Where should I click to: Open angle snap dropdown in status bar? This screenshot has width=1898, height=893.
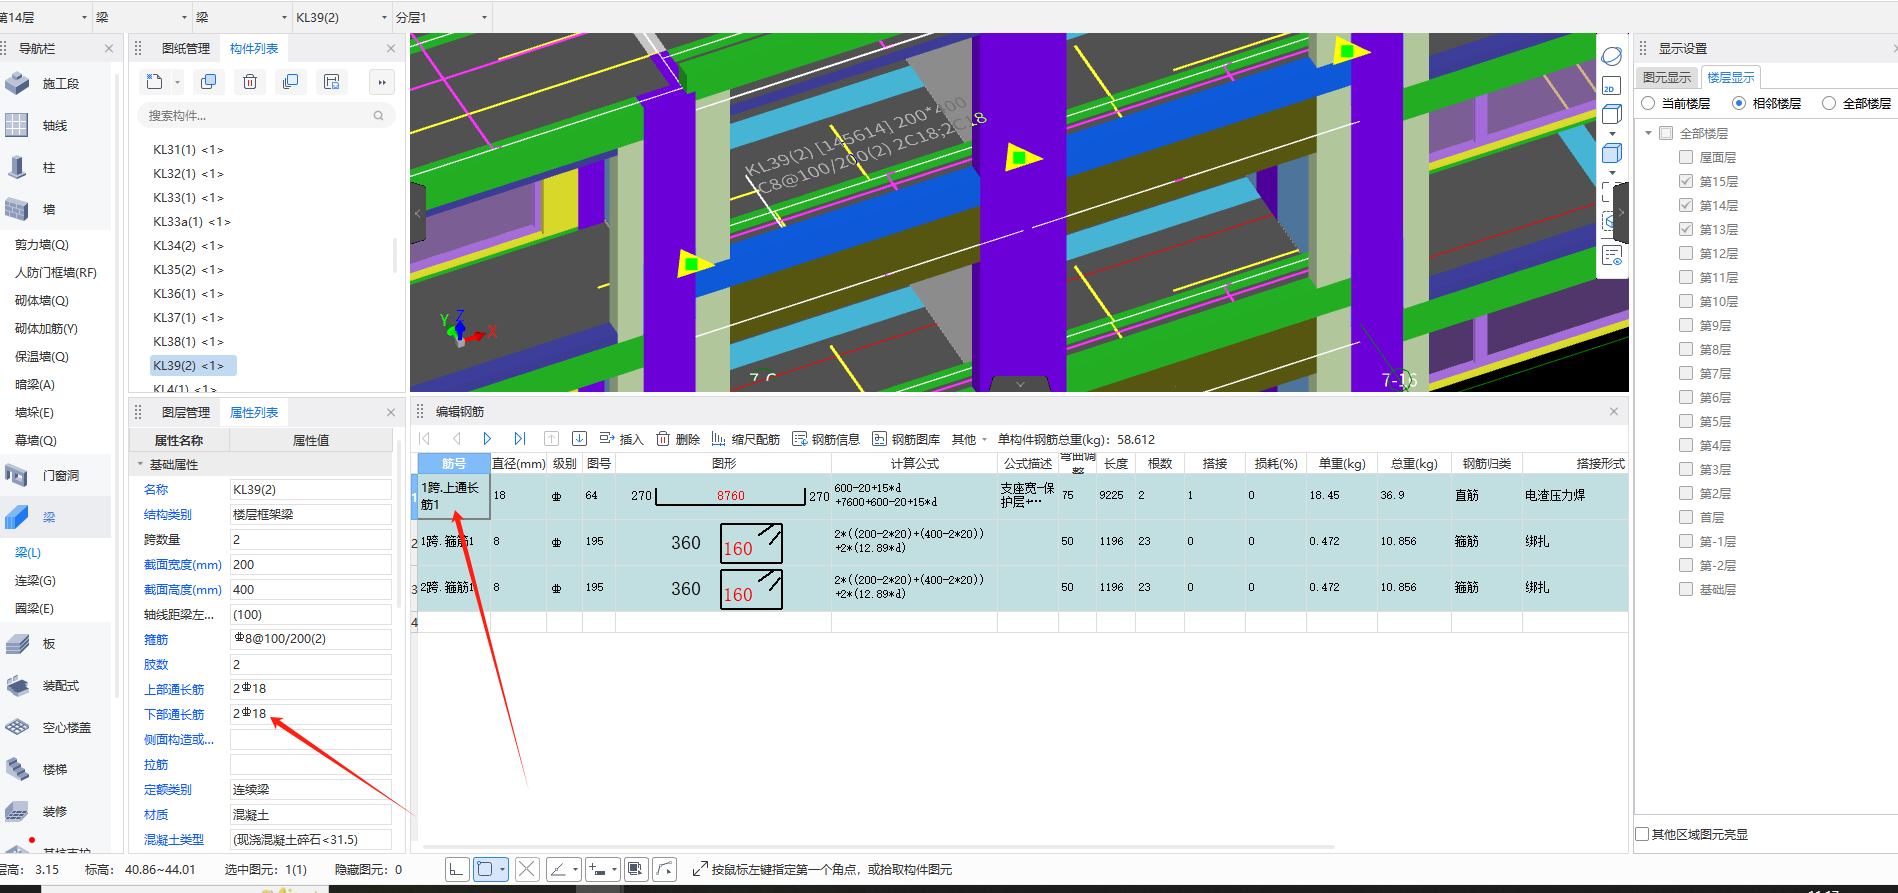[x=575, y=869]
